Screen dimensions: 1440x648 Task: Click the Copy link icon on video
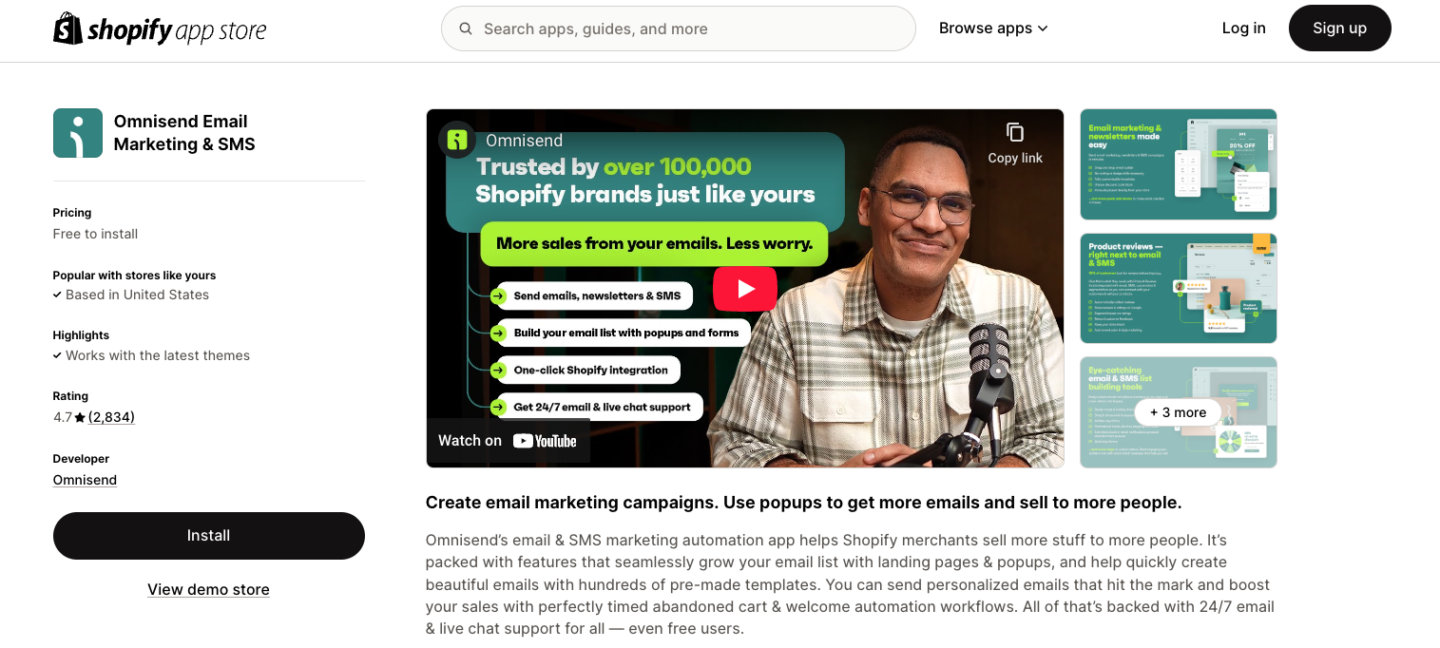click(x=1015, y=133)
